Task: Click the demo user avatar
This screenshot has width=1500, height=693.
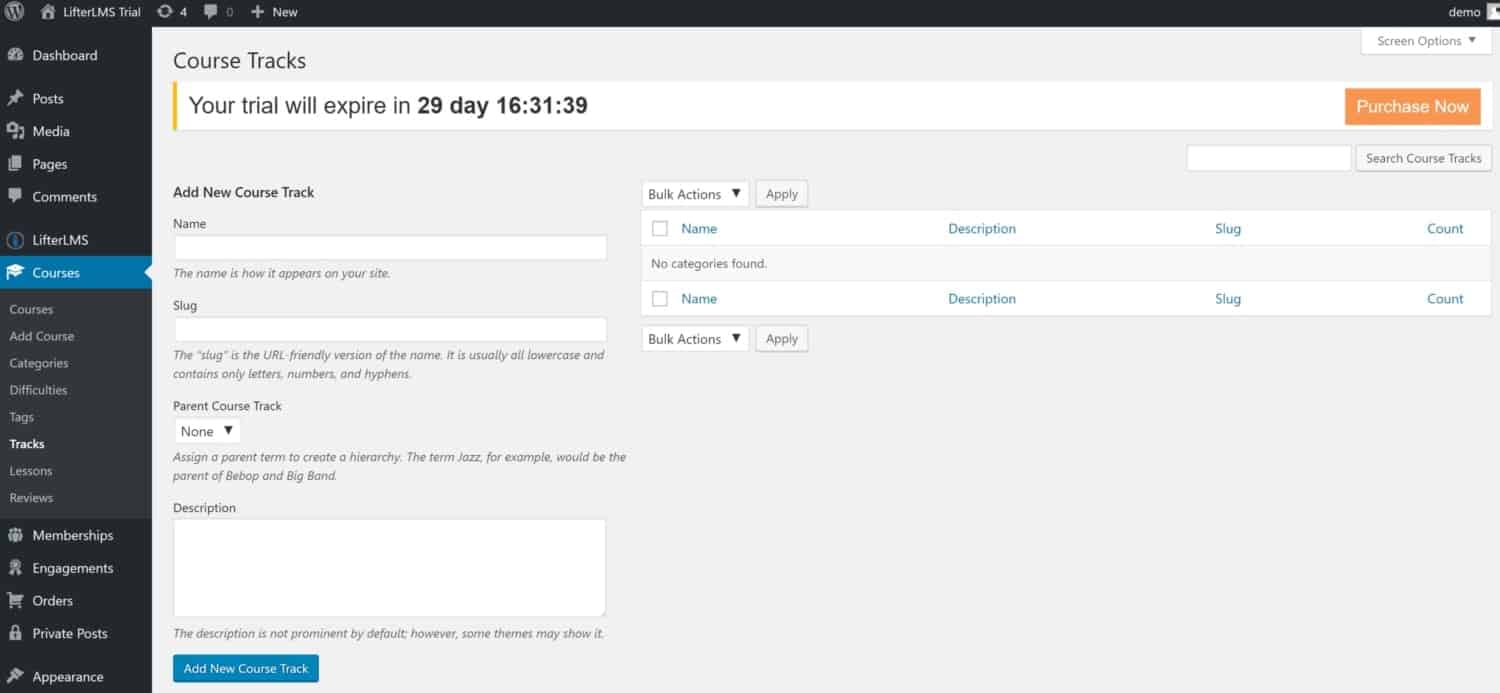Action: pos(1493,12)
